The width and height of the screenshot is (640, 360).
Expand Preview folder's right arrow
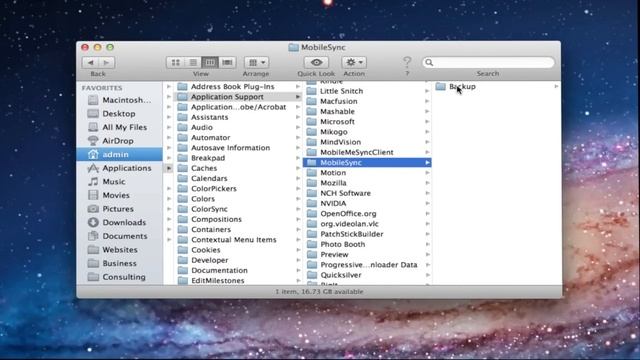[427, 254]
